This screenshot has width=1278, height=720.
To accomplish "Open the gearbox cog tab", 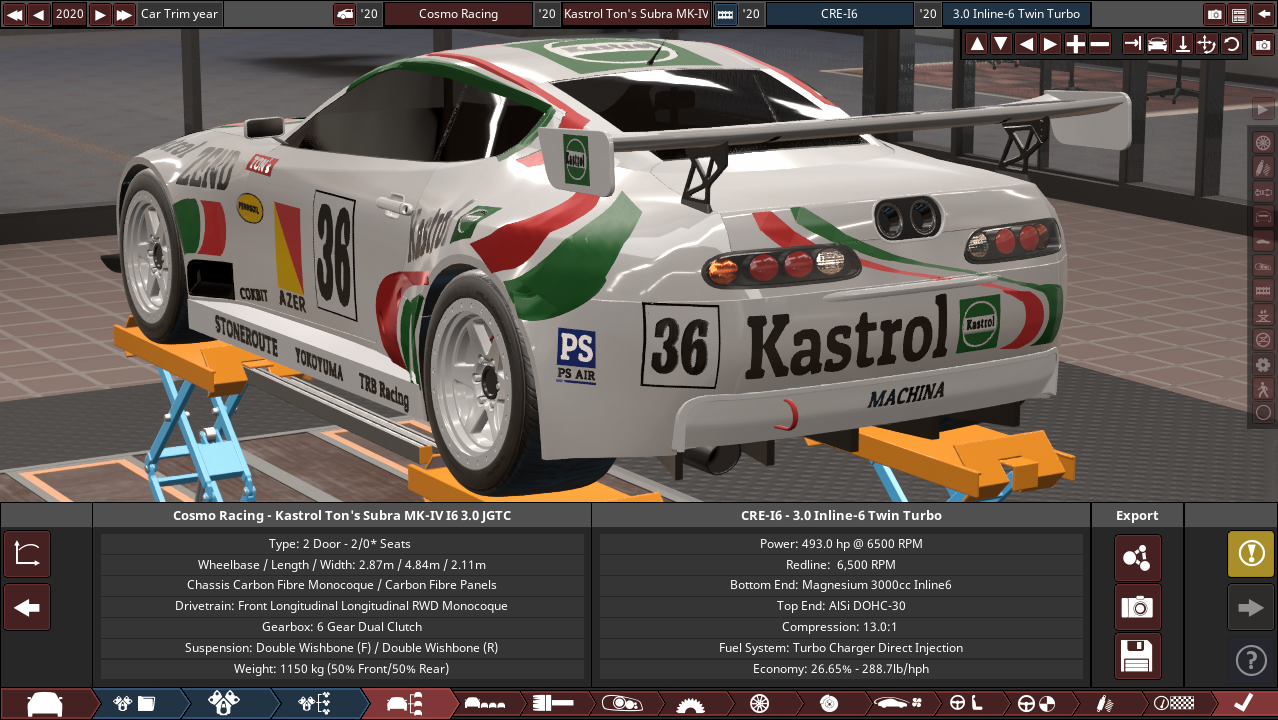I will tap(689, 703).
